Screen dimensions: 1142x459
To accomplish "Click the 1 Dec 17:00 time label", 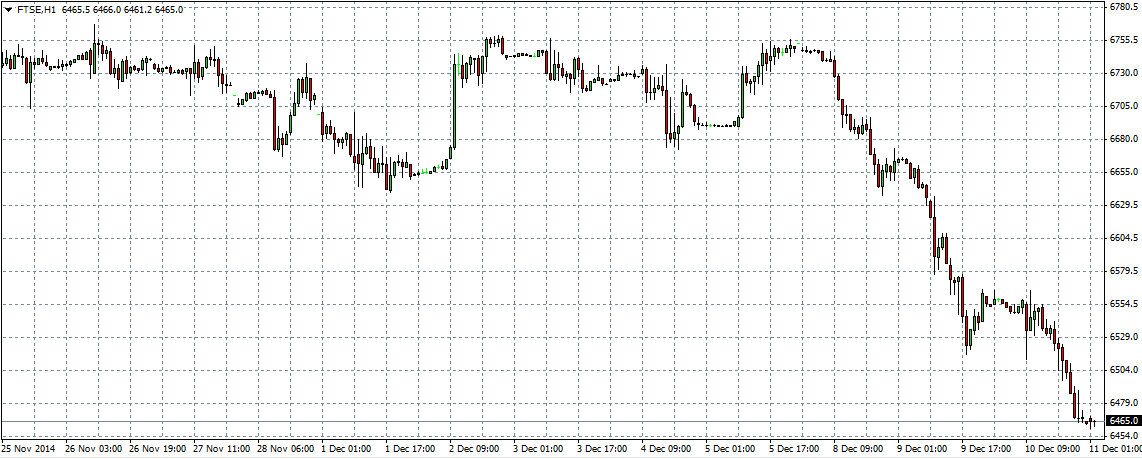I will click(x=410, y=449).
